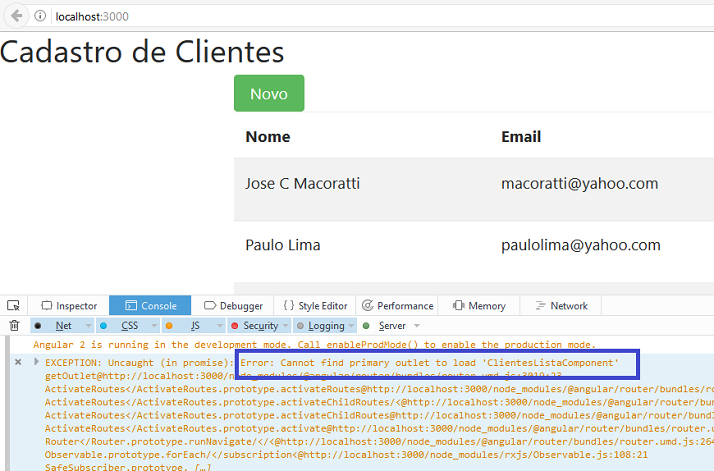Open the Style Editor tab
The width and height of the screenshot is (714, 471).
315,305
